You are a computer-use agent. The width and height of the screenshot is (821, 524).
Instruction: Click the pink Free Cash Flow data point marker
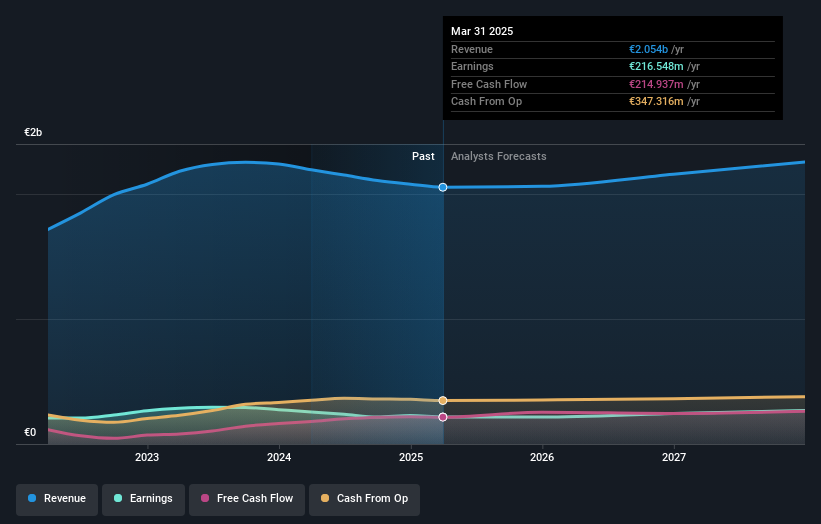443,417
